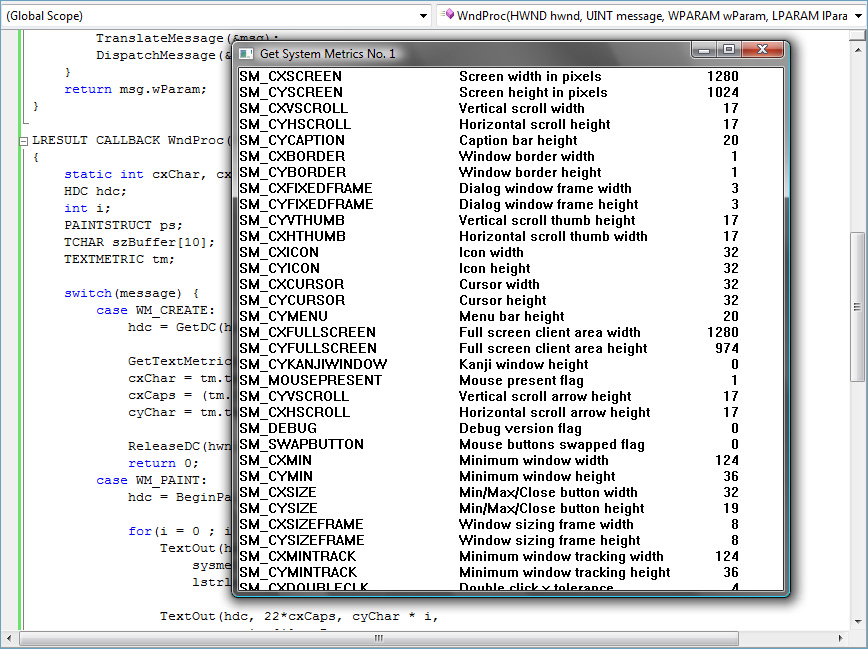Click 'HDC hdc;' declaration in editor
Screen dimensions: 868x649
tap(95, 191)
